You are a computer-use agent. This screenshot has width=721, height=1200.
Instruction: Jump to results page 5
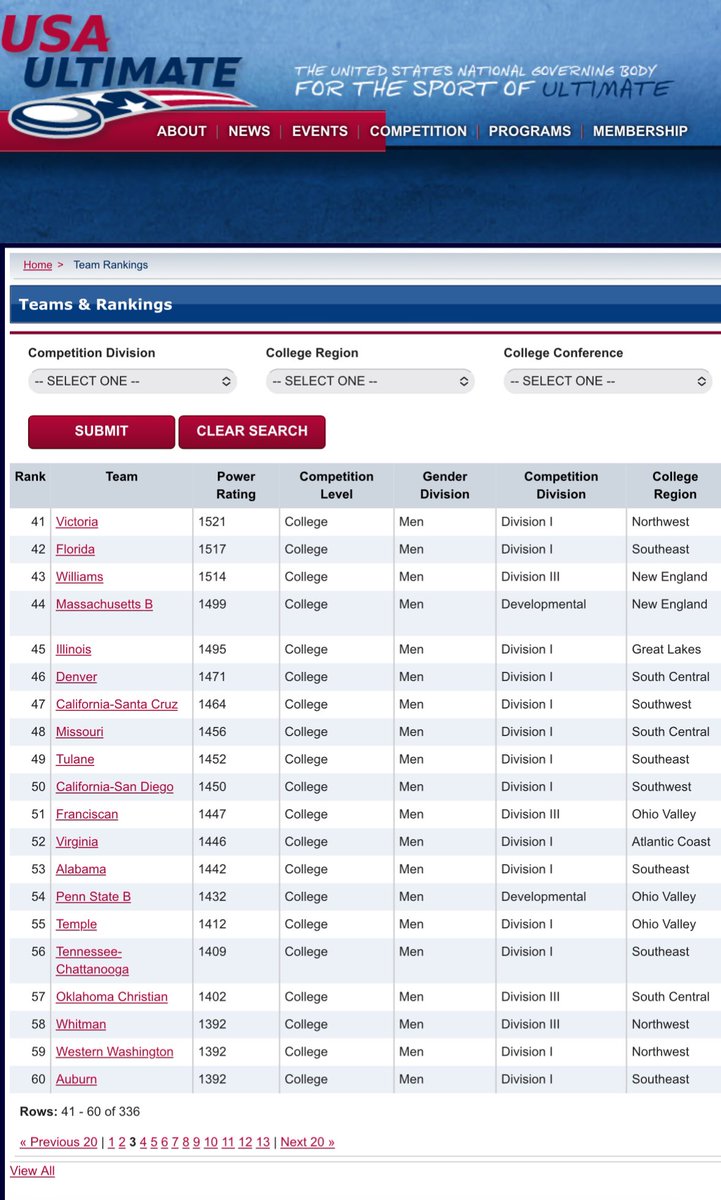pos(154,1142)
